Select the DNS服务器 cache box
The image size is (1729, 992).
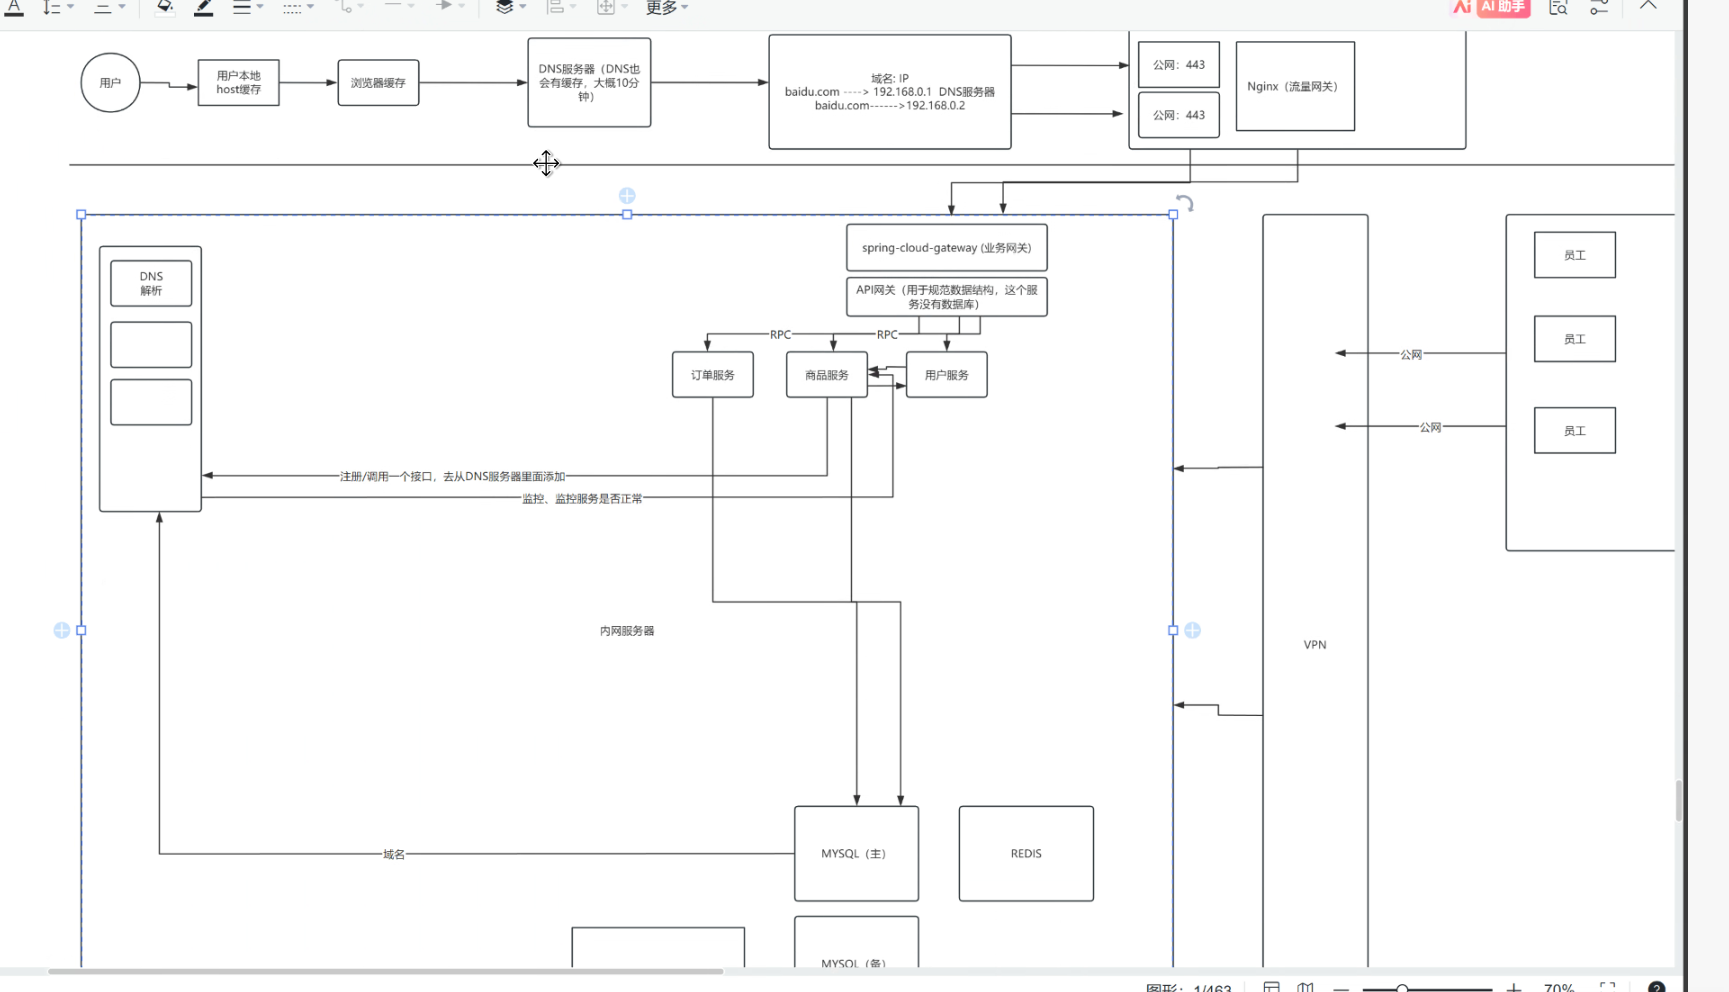coord(589,82)
